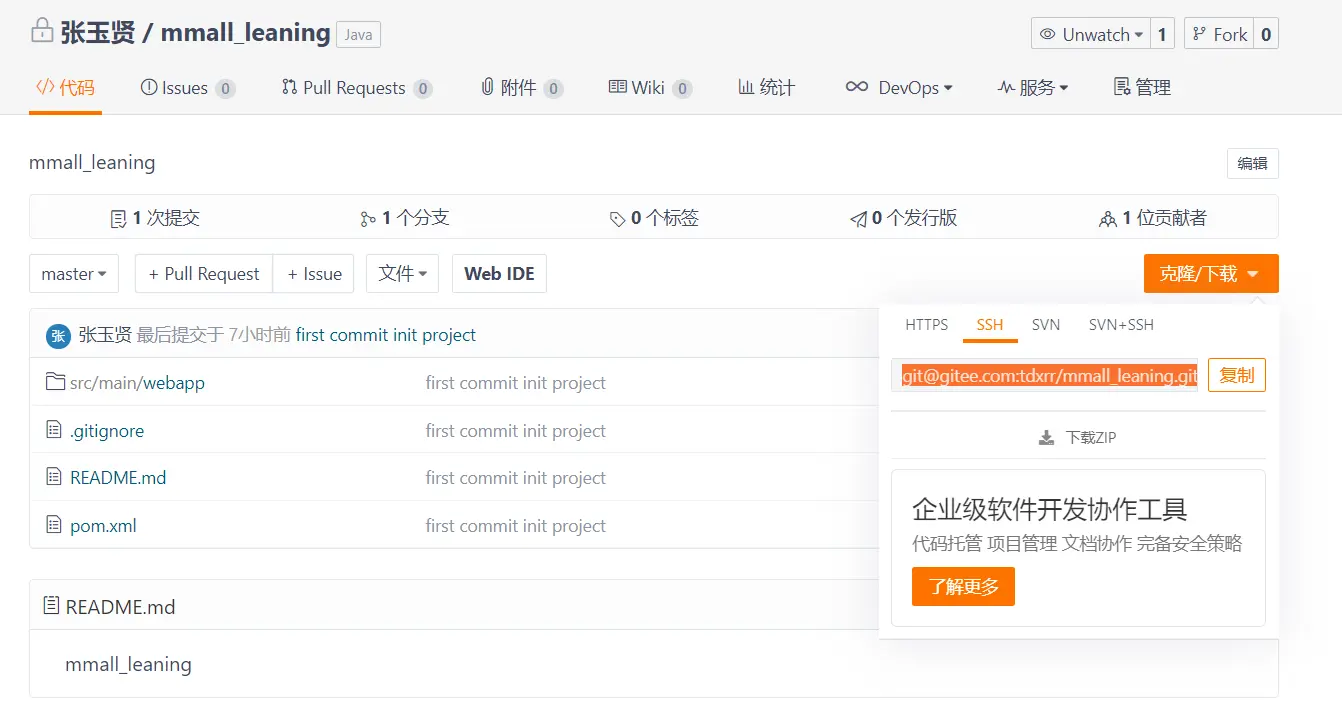The height and width of the screenshot is (712, 1342).
Task: Open the 附件 attachments tab
Action: coord(522,88)
